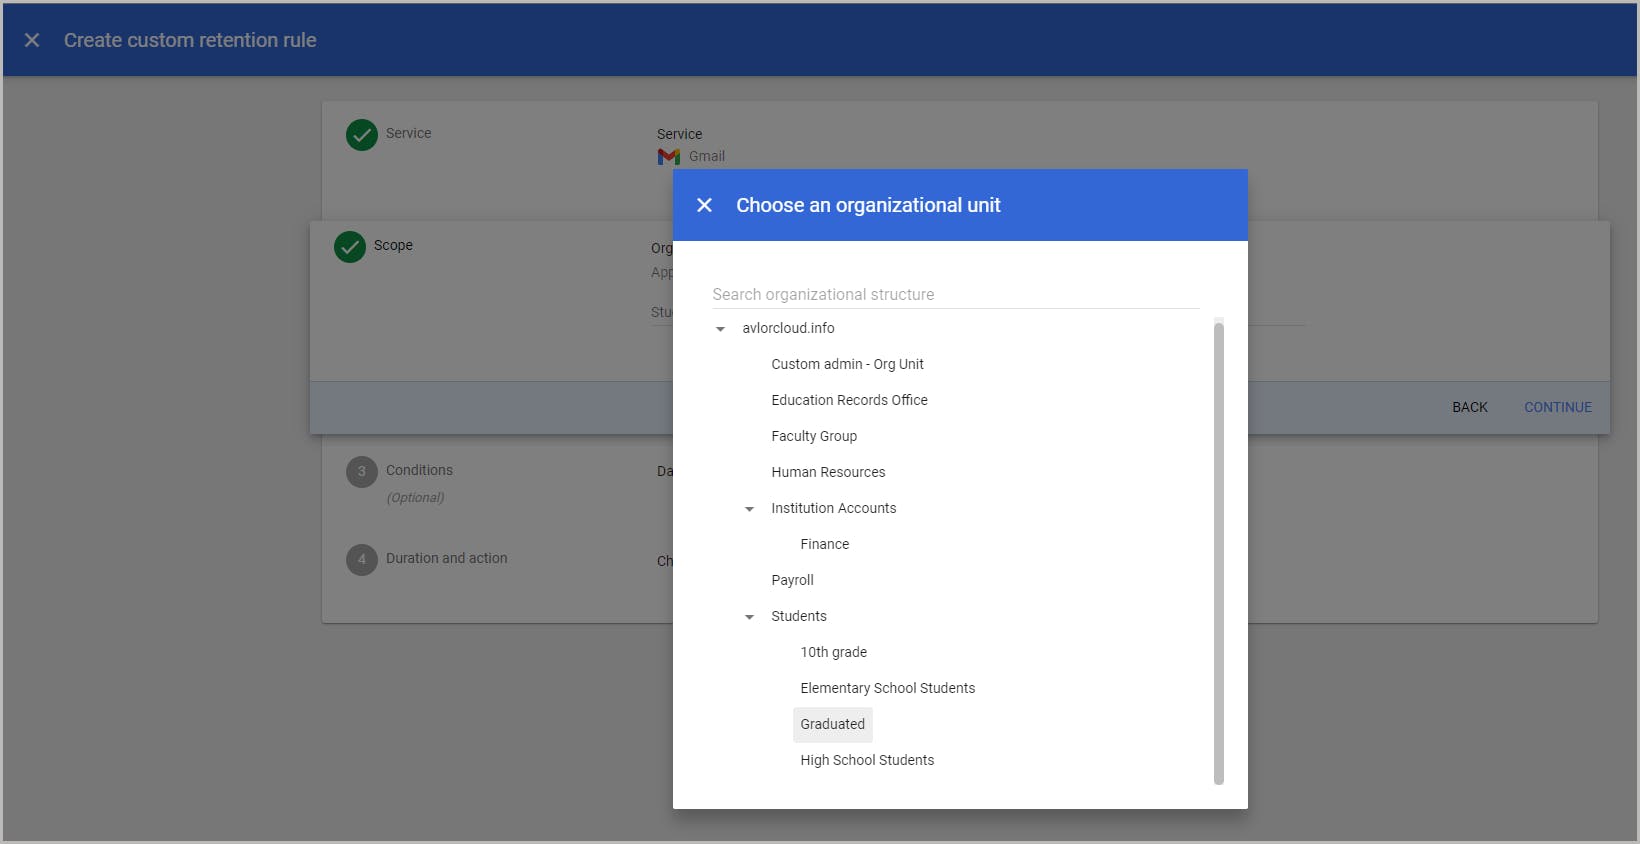The height and width of the screenshot is (844, 1640).
Task: Select Institution Accounts org unit
Action: coord(833,508)
